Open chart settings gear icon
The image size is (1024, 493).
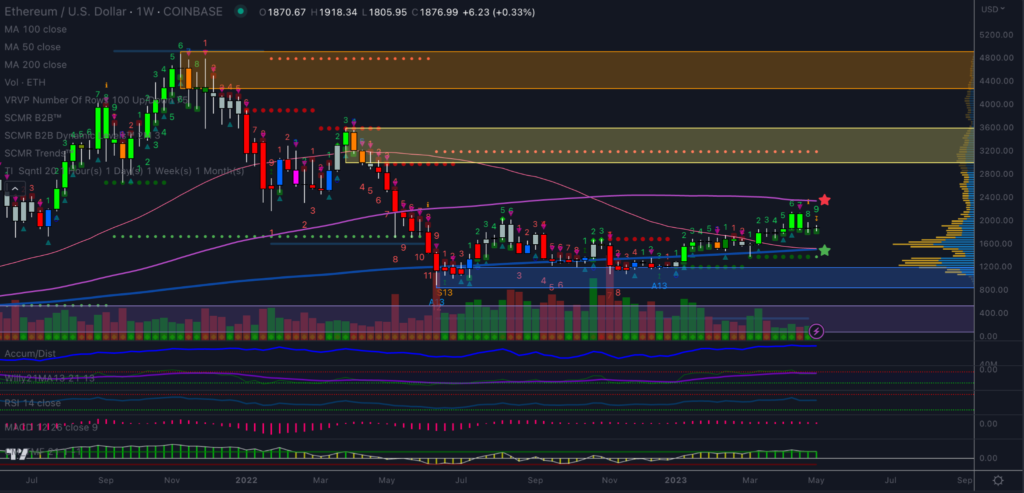pyautogui.click(x=999, y=480)
